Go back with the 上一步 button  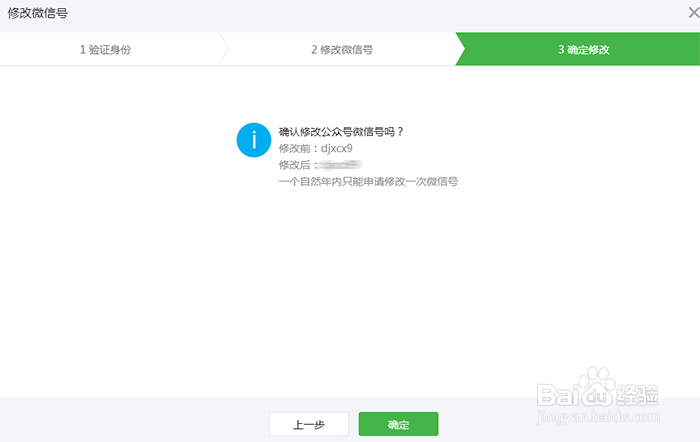click(x=309, y=424)
